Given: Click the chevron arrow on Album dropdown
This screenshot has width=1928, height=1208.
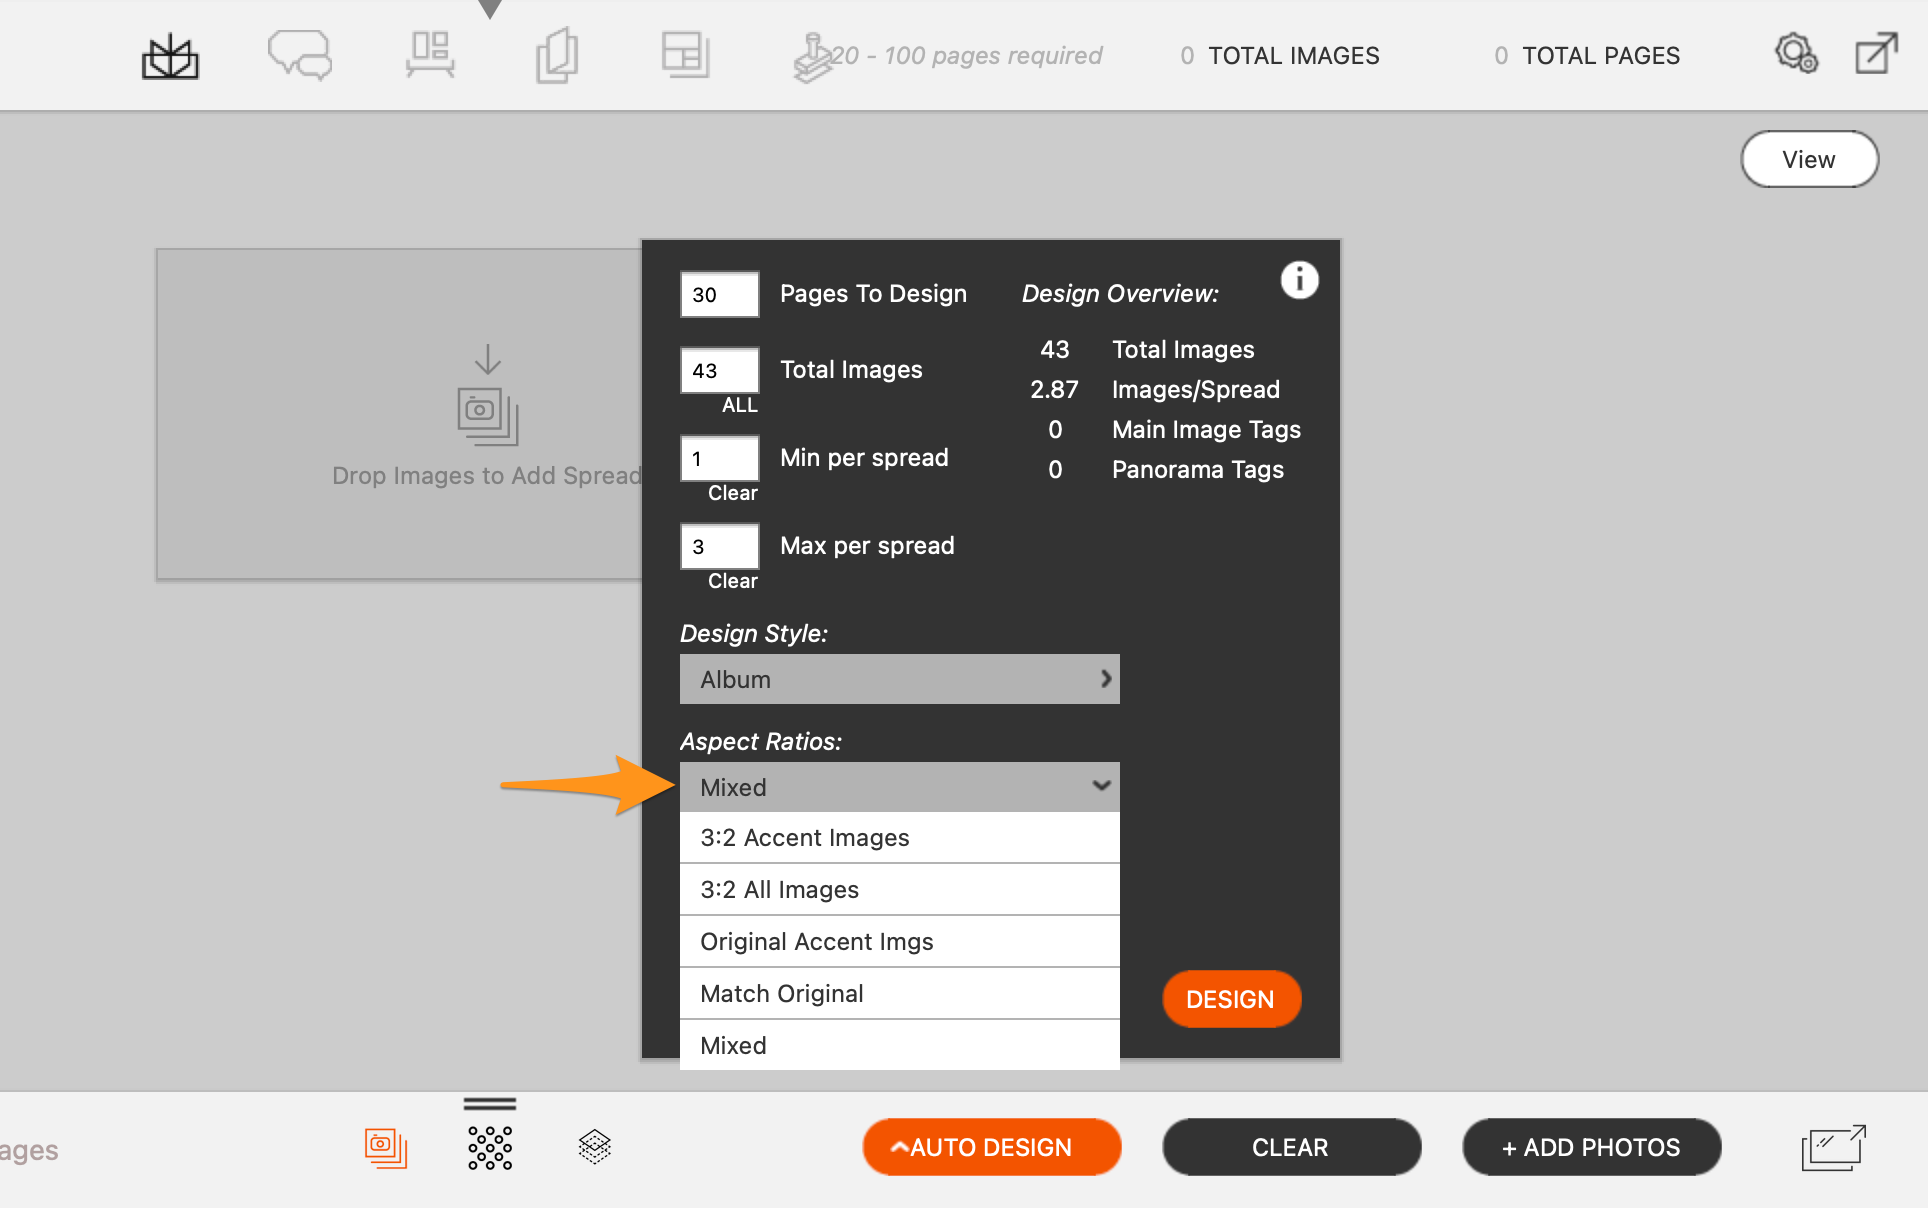Looking at the screenshot, I should pyautogui.click(x=1105, y=679).
